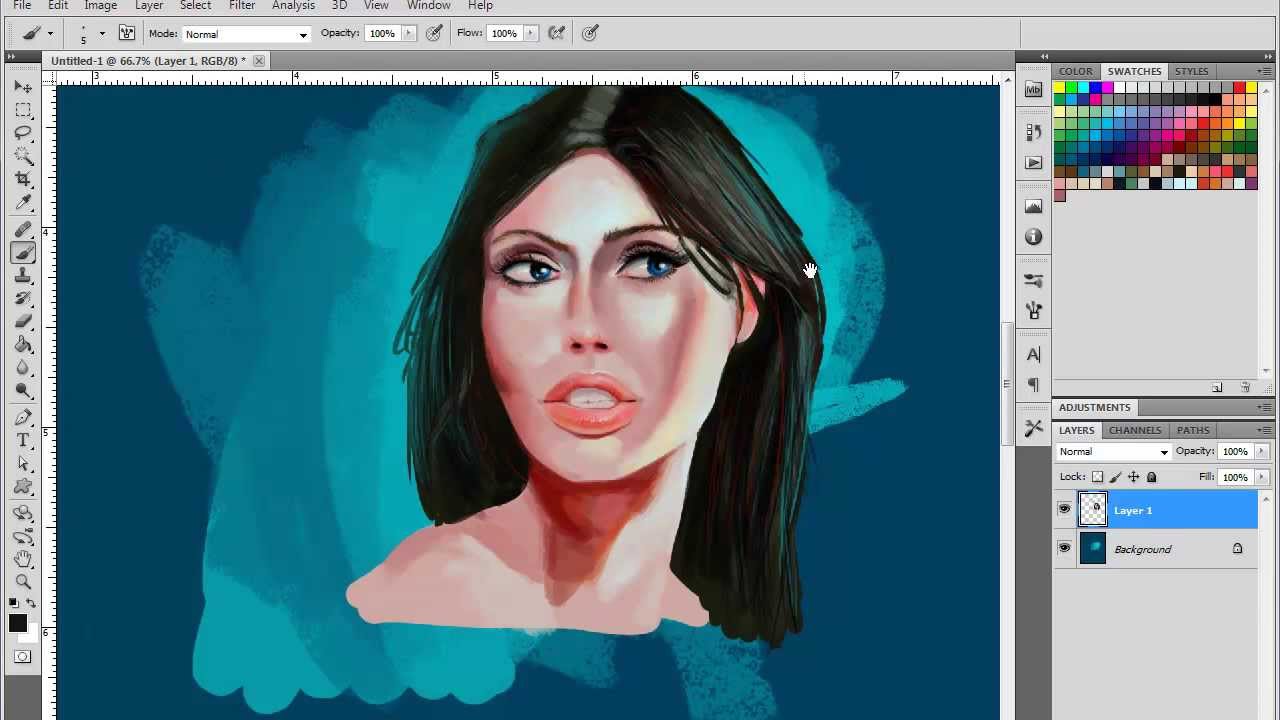
Task: Select the Pen tool
Action: (23, 418)
